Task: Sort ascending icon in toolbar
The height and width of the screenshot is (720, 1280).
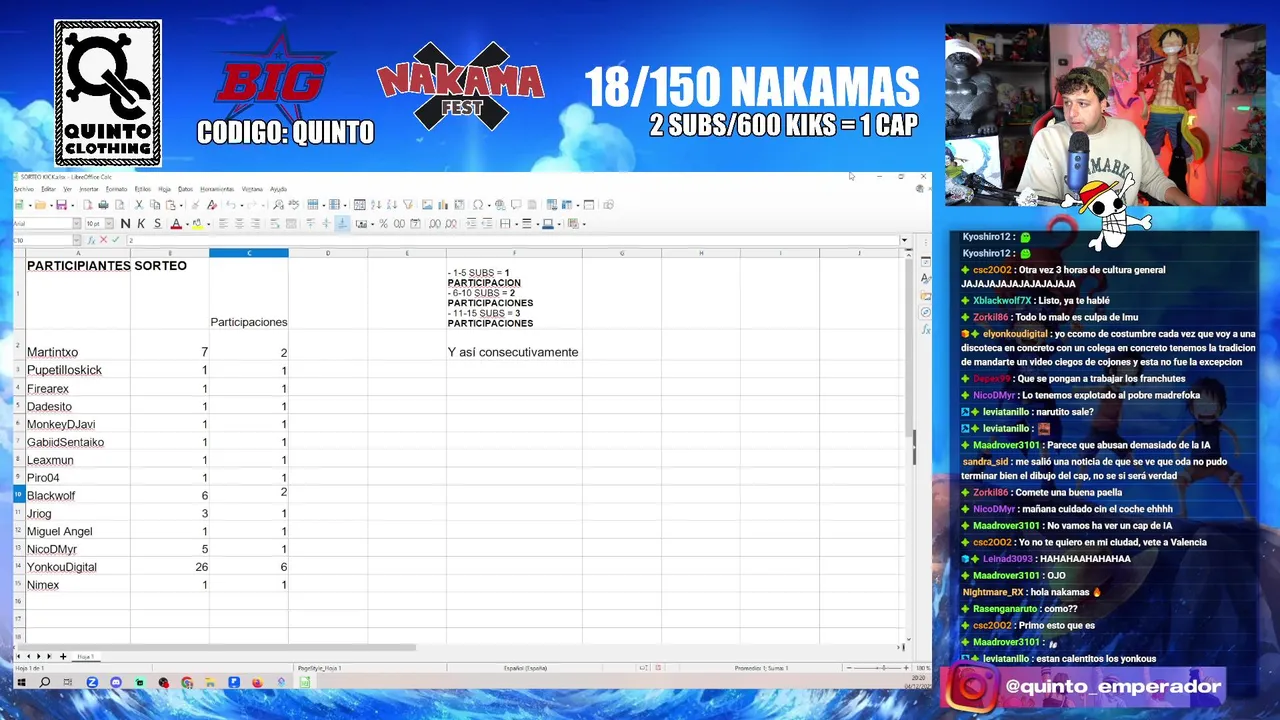Action: (376, 205)
